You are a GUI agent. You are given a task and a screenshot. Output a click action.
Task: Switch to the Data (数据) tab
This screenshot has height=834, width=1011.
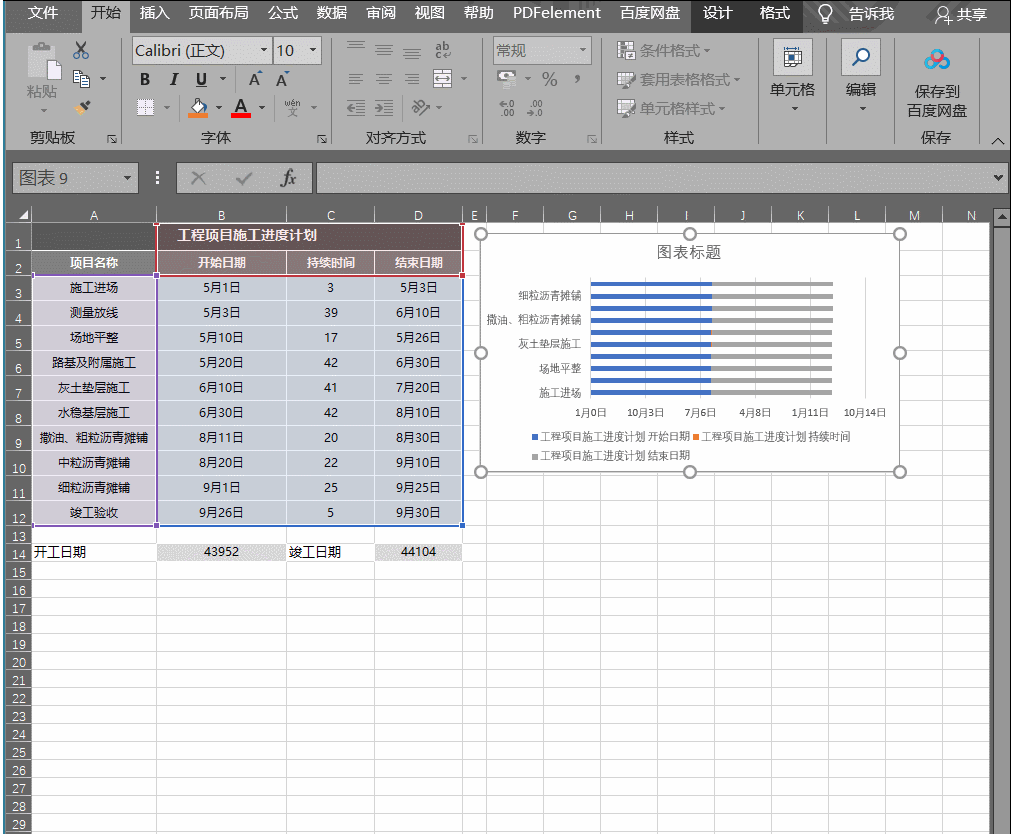pyautogui.click(x=332, y=13)
